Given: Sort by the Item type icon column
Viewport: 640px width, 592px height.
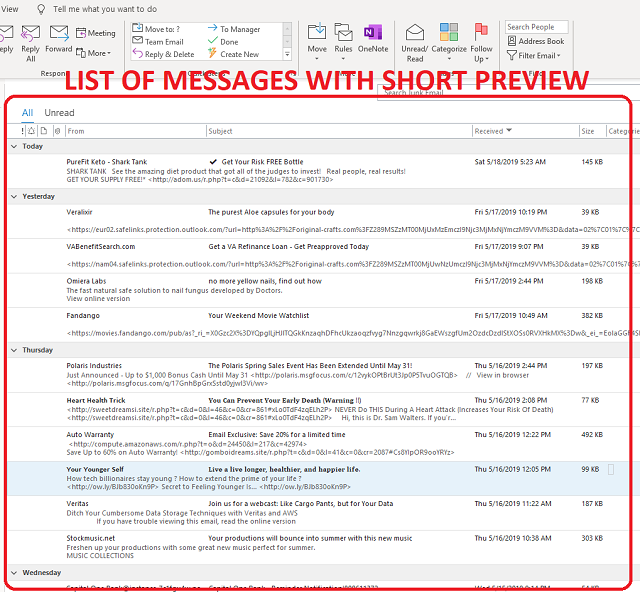Looking at the screenshot, I should [x=44, y=131].
